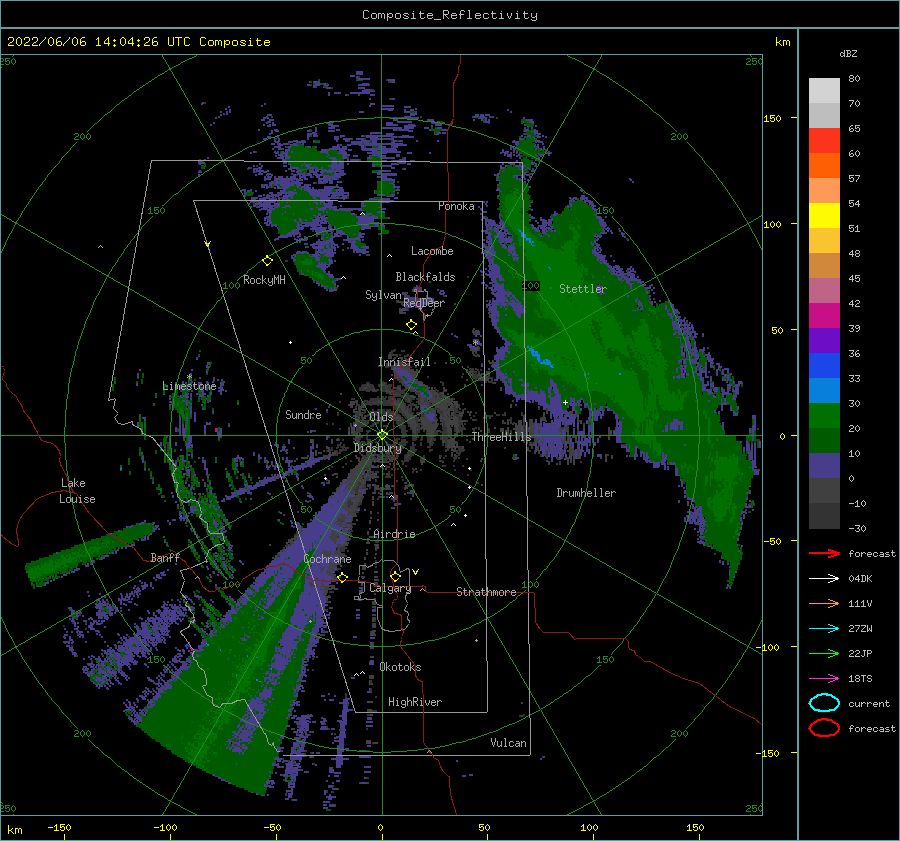Click the Cochrane city label
The image size is (900, 841).
pos(327,559)
